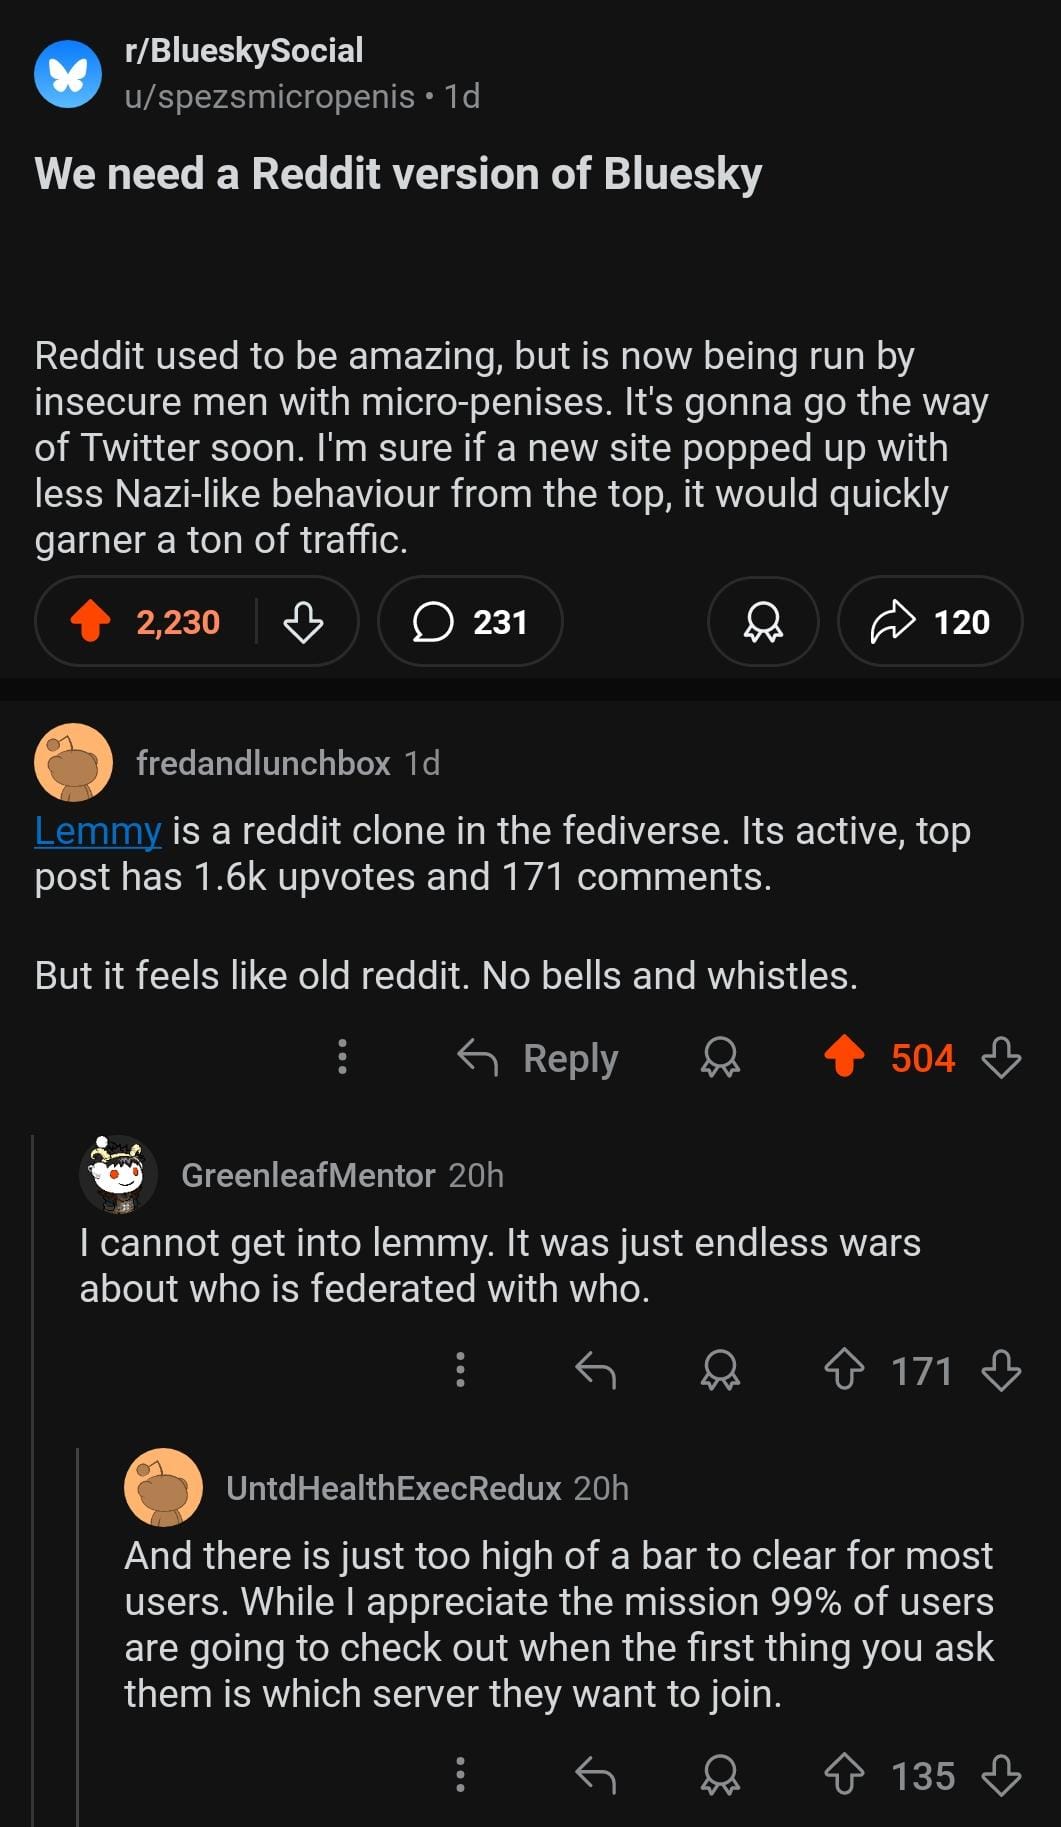Award UntdHealthExecRedux's comment
The image size is (1061, 1827).
pyautogui.click(x=720, y=1775)
